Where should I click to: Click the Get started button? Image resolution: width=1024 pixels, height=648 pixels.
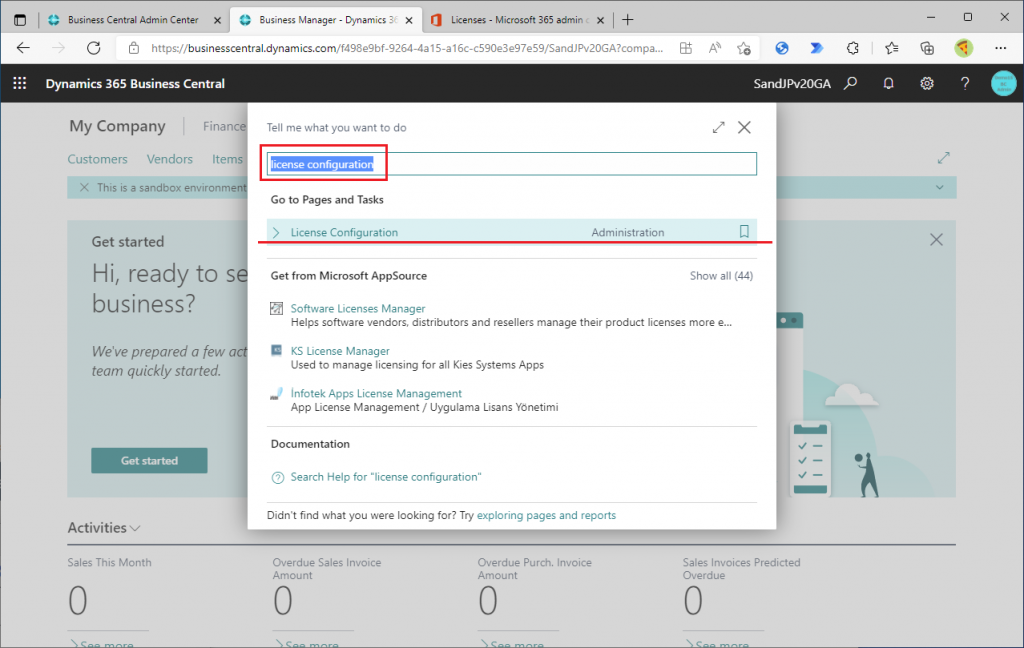tap(149, 461)
